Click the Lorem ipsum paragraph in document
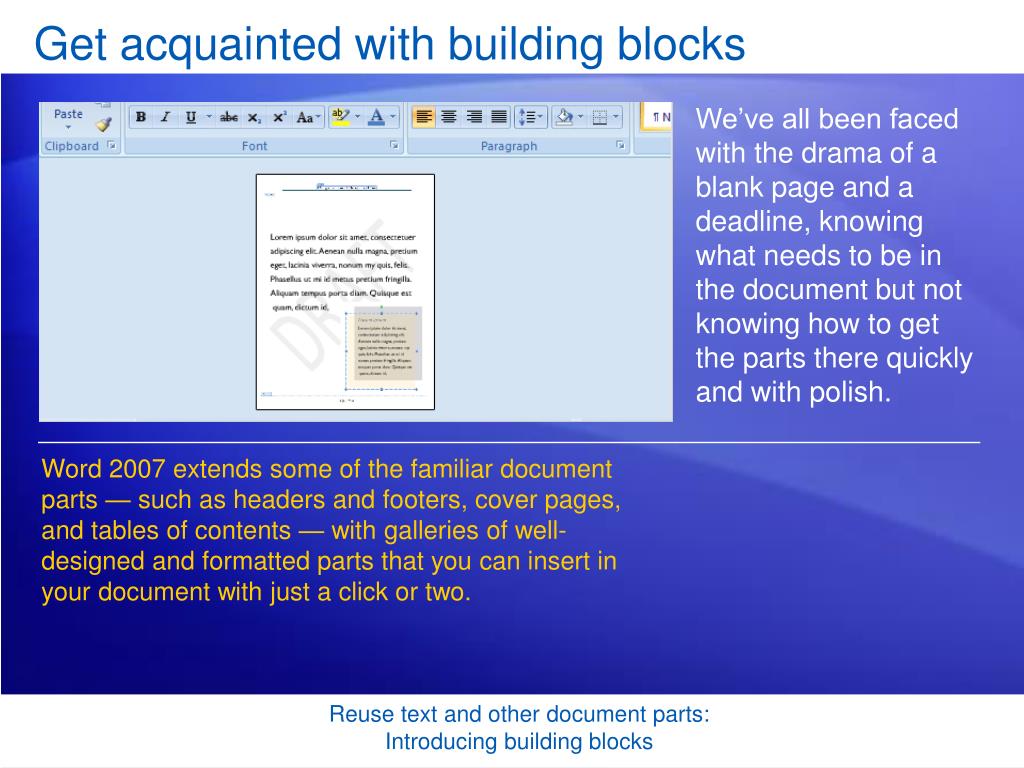Viewport: 1024px width, 768px height. [x=344, y=272]
